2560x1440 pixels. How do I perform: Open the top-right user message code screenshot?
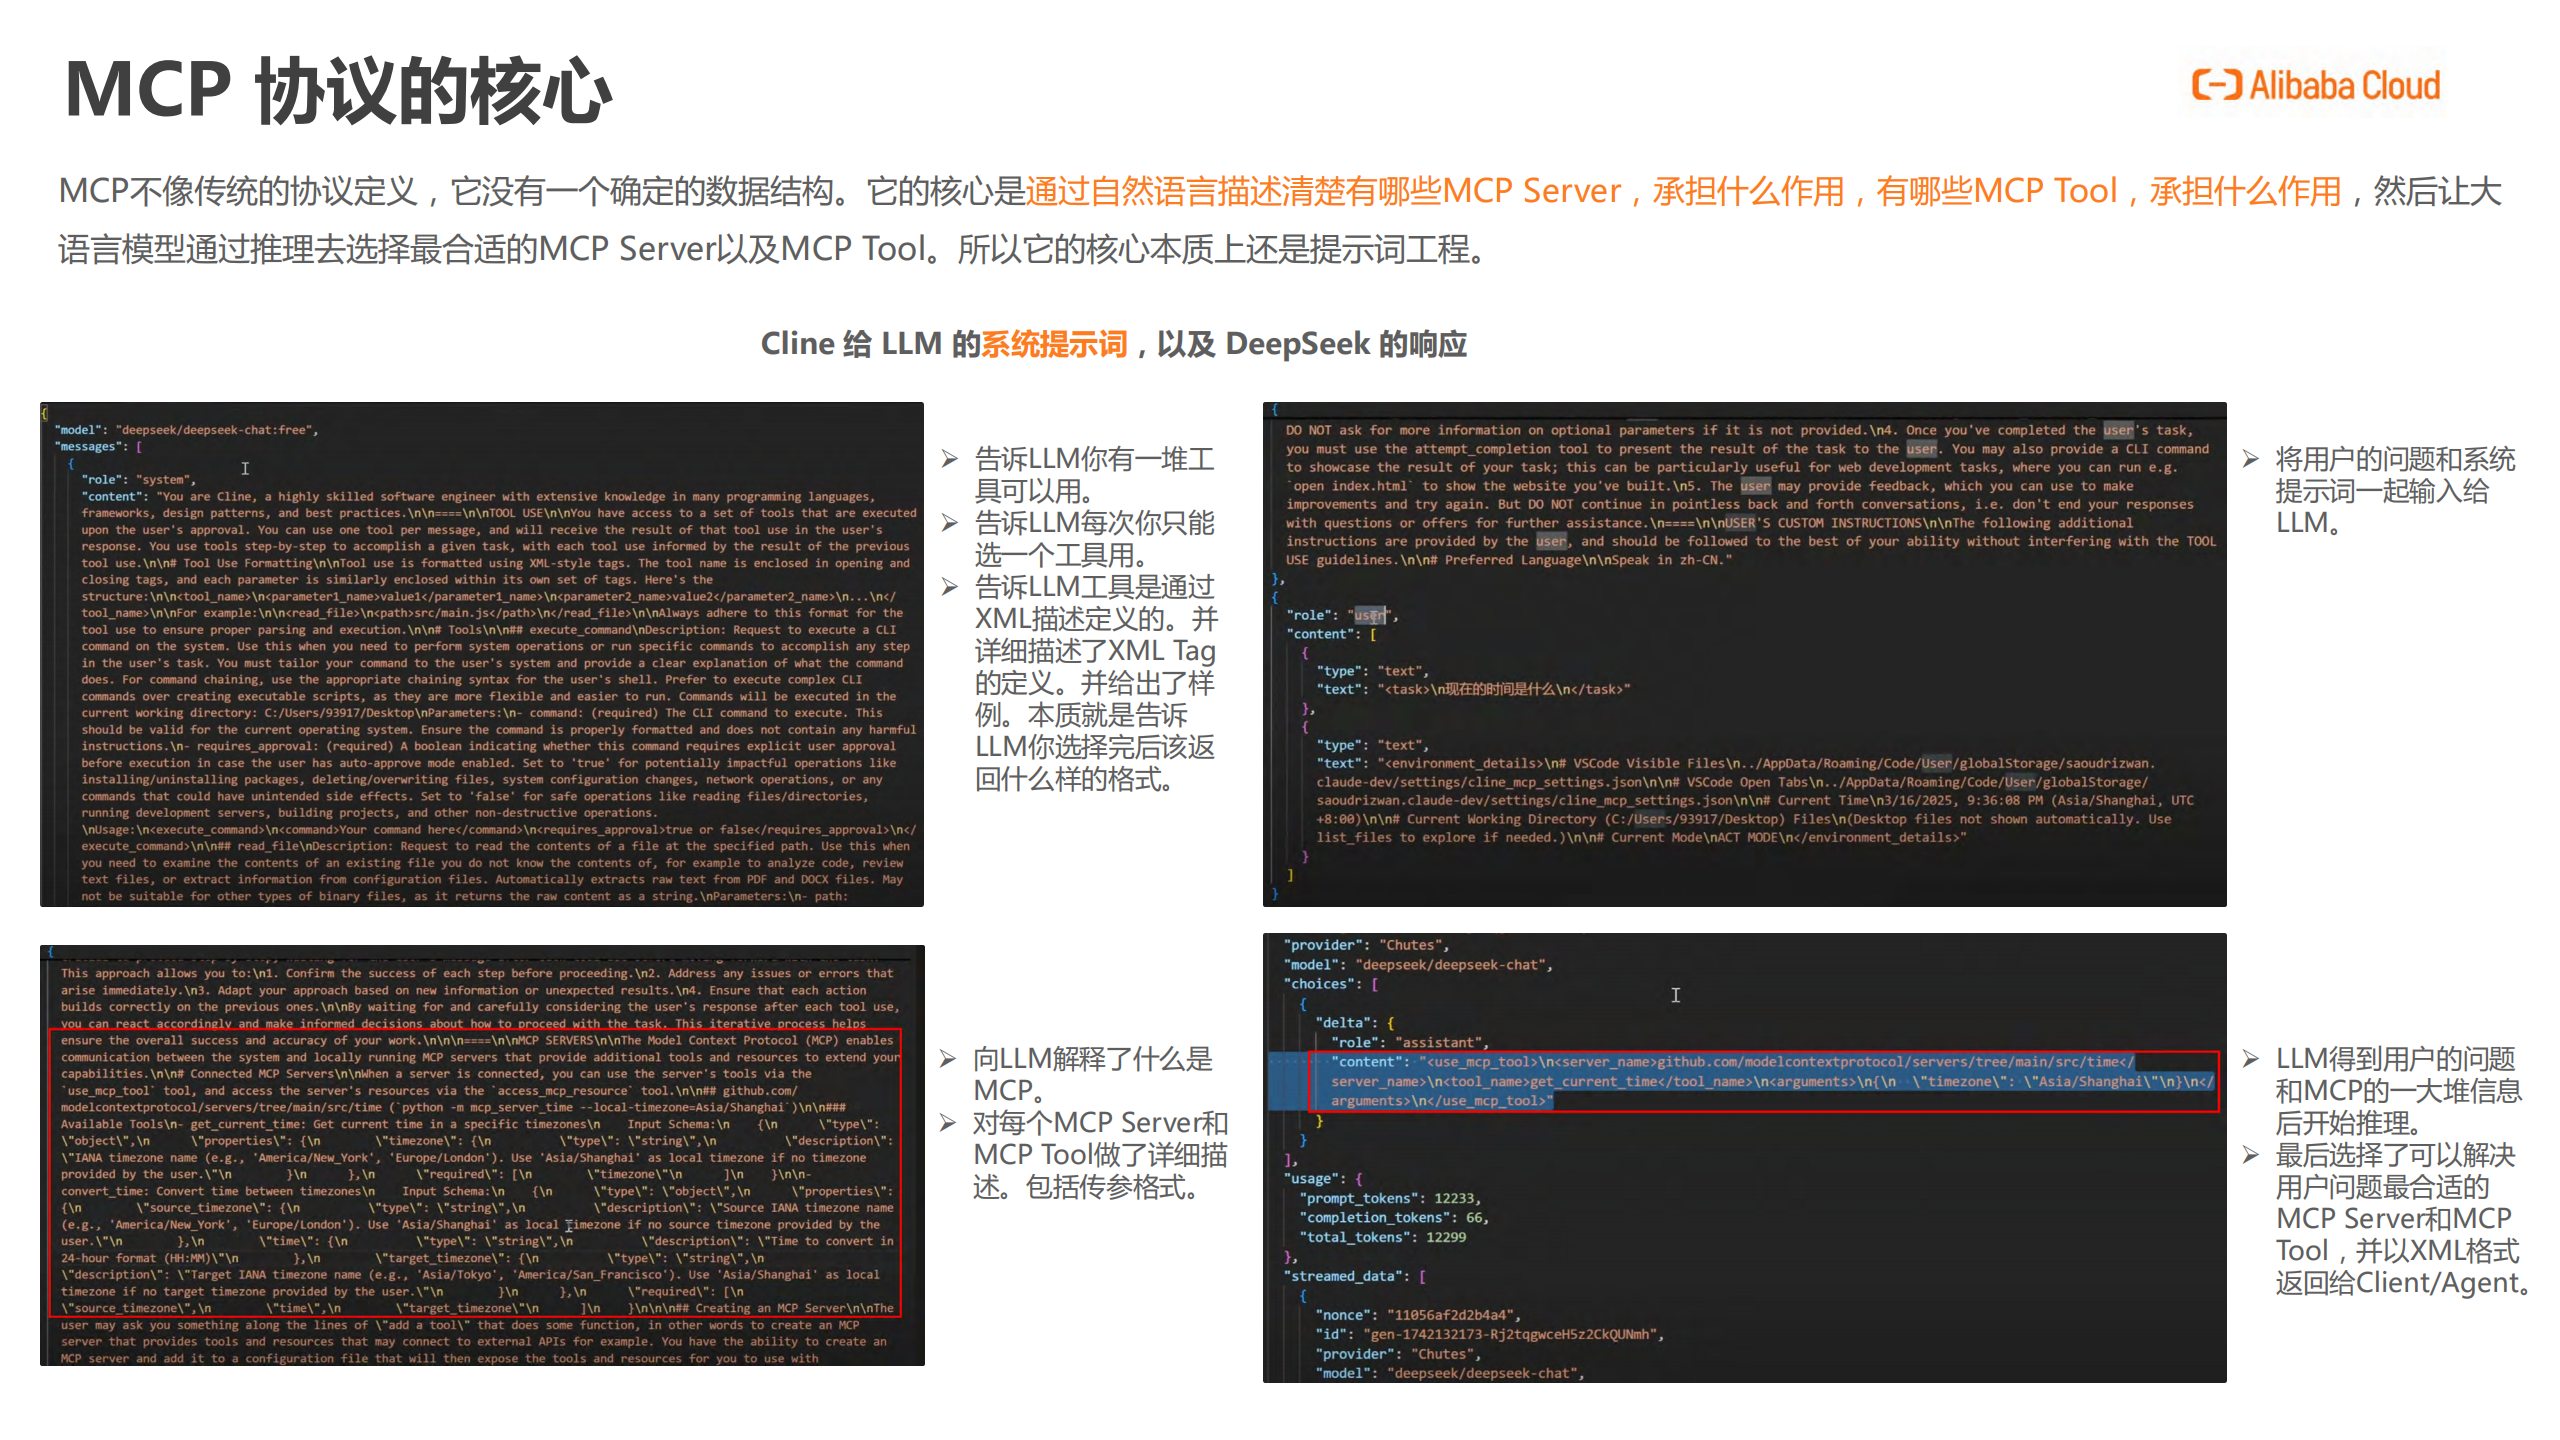click(1744, 654)
